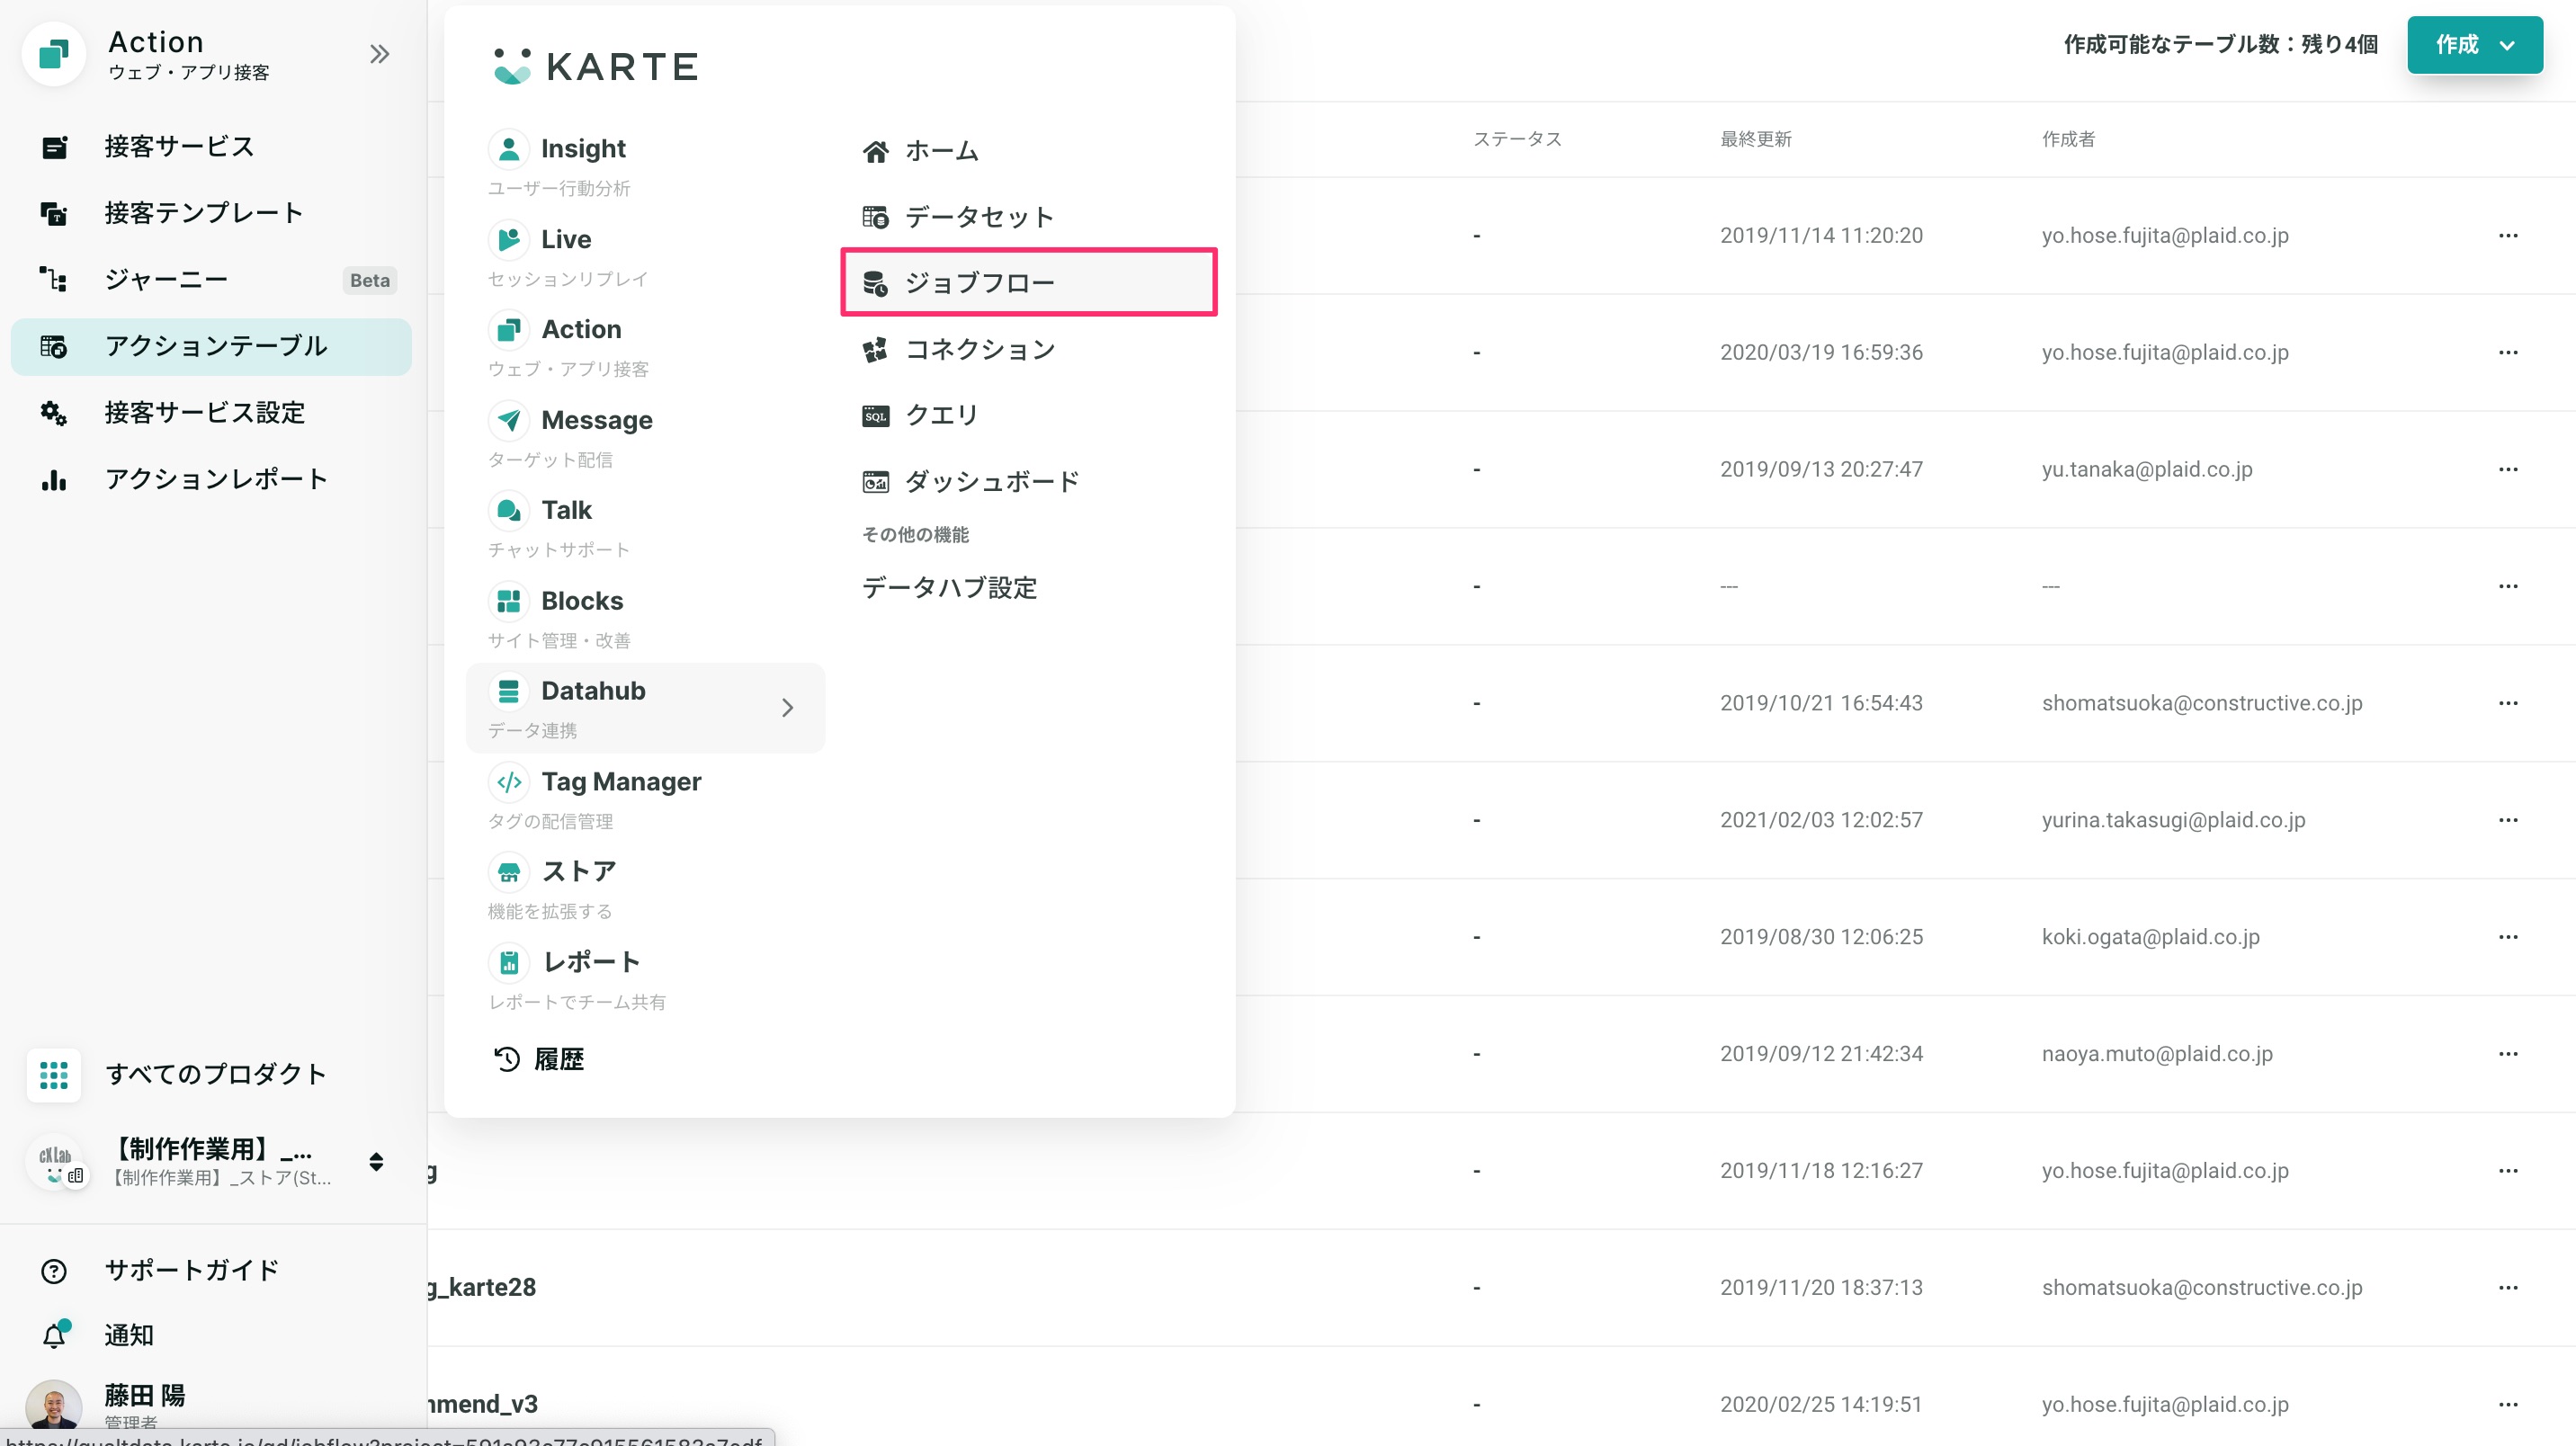Click the アクションテーブル sidebar item

pyautogui.click(x=214, y=345)
